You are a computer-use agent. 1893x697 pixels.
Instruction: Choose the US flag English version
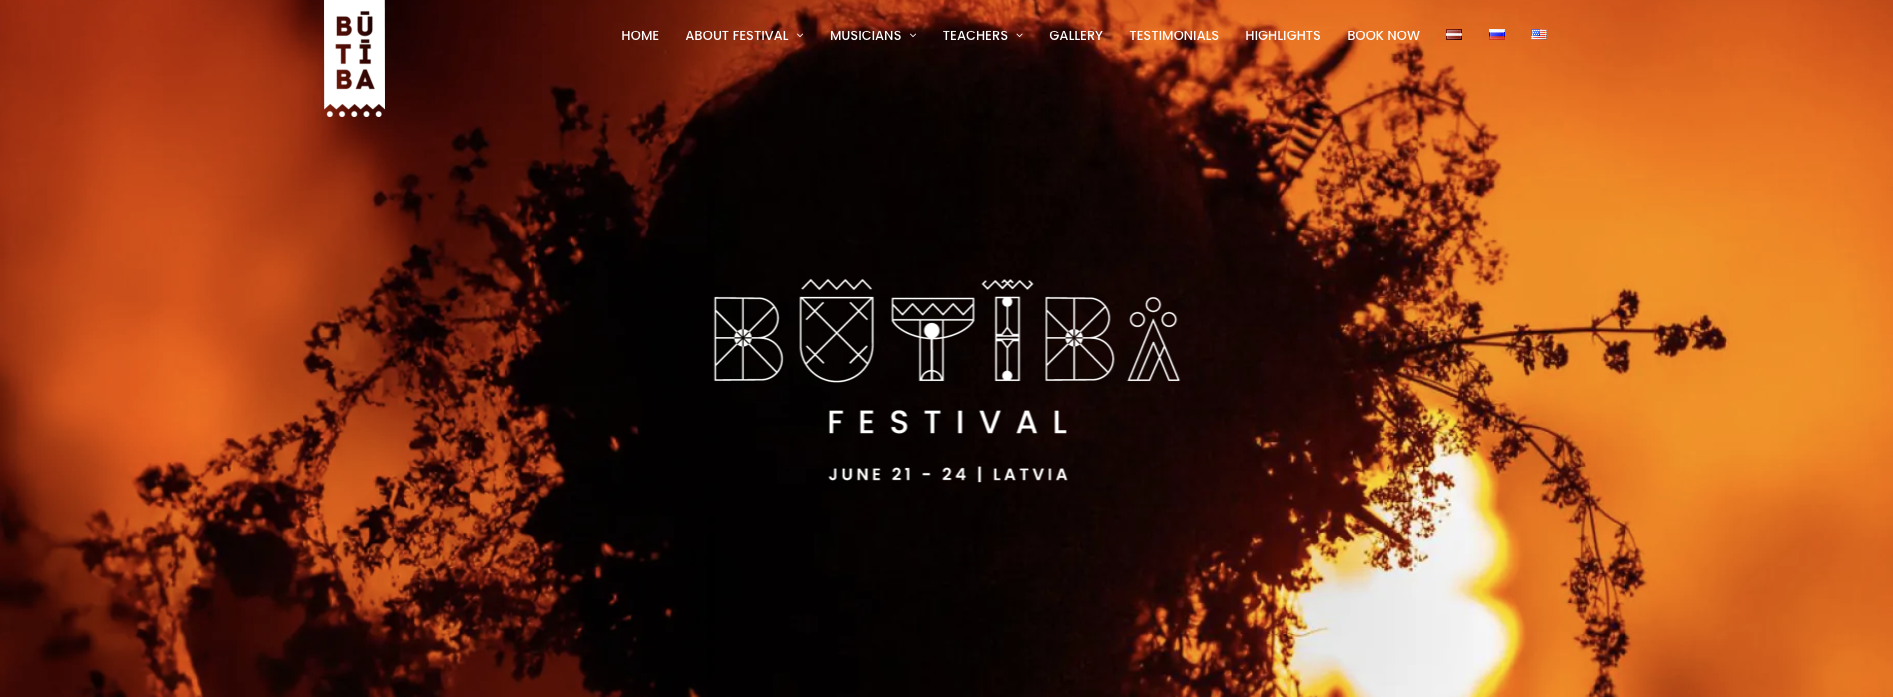point(1539,34)
